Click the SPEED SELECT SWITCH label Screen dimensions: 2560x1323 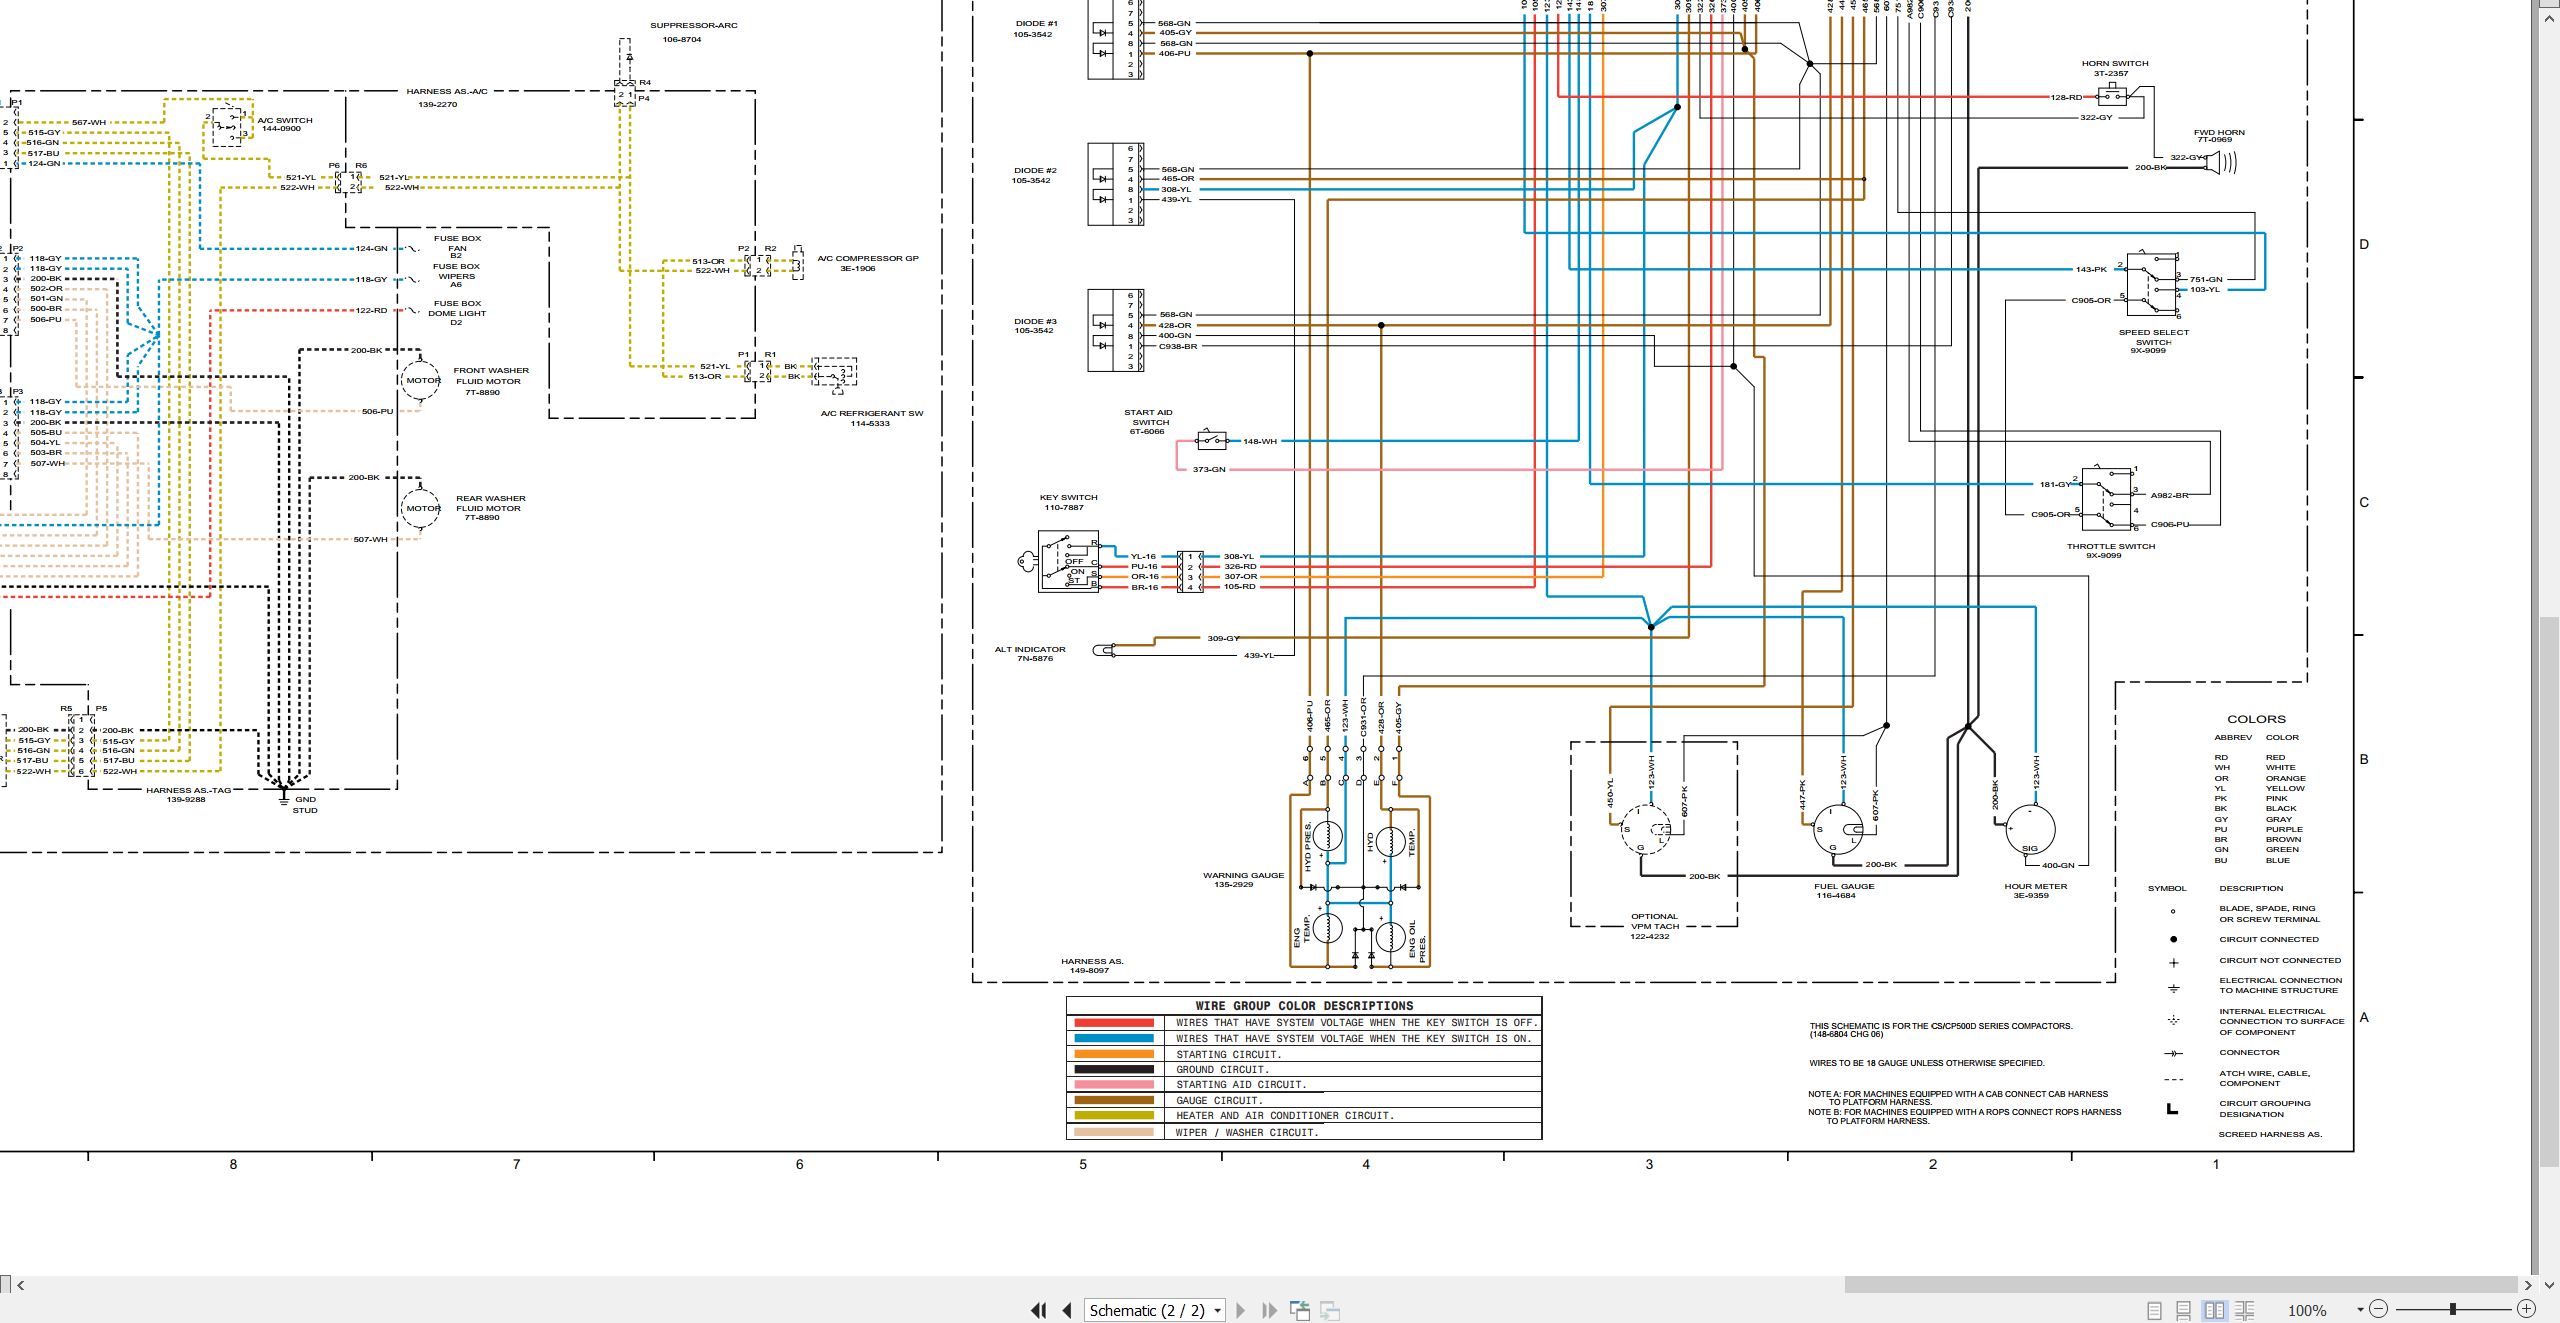click(2154, 337)
